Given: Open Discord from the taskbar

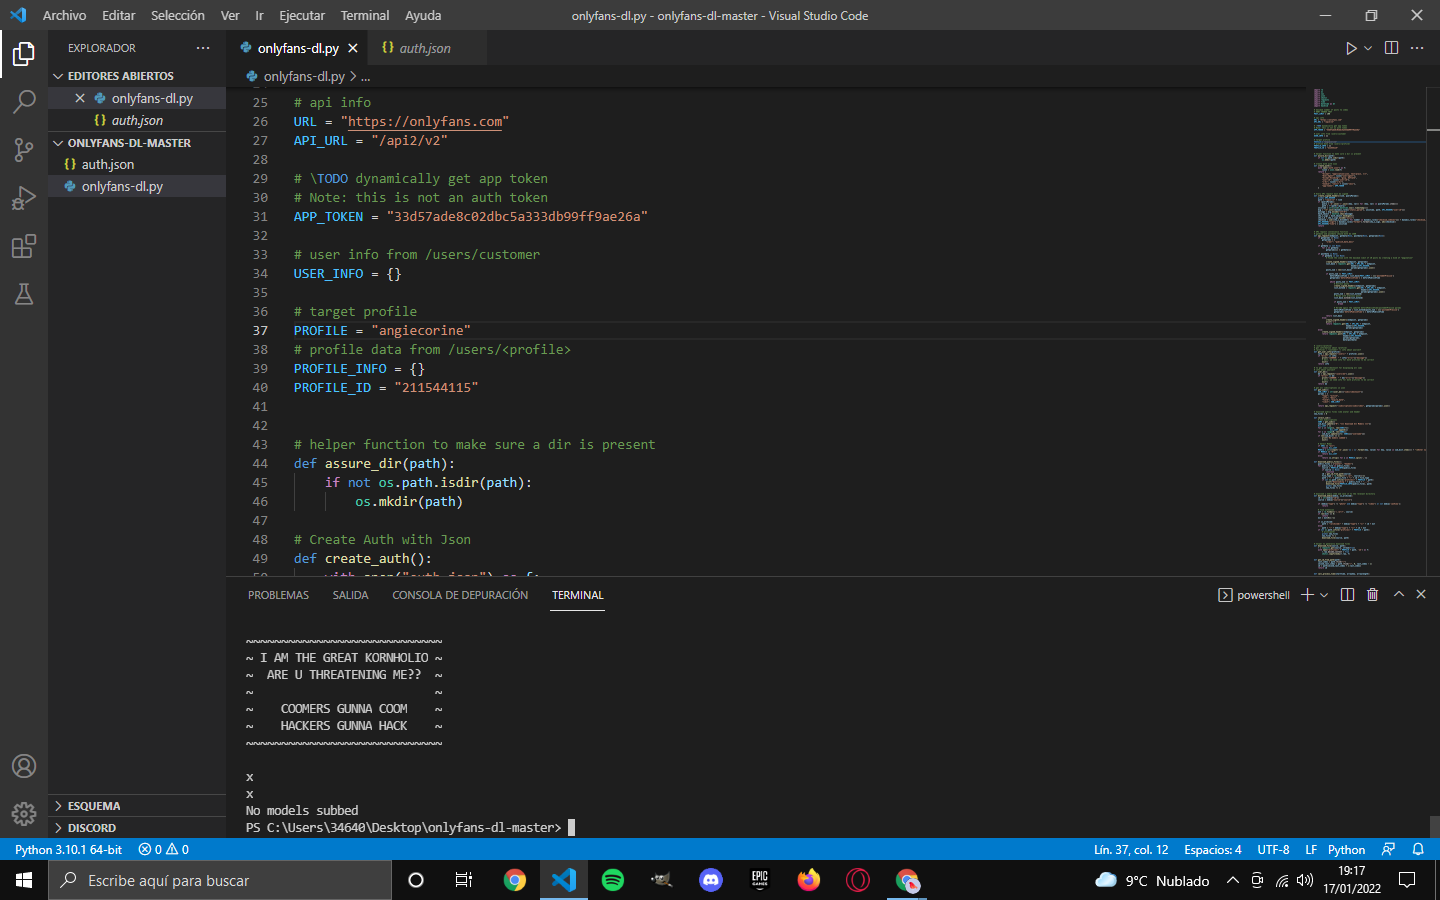Looking at the screenshot, I should click(x=711, y=880).
